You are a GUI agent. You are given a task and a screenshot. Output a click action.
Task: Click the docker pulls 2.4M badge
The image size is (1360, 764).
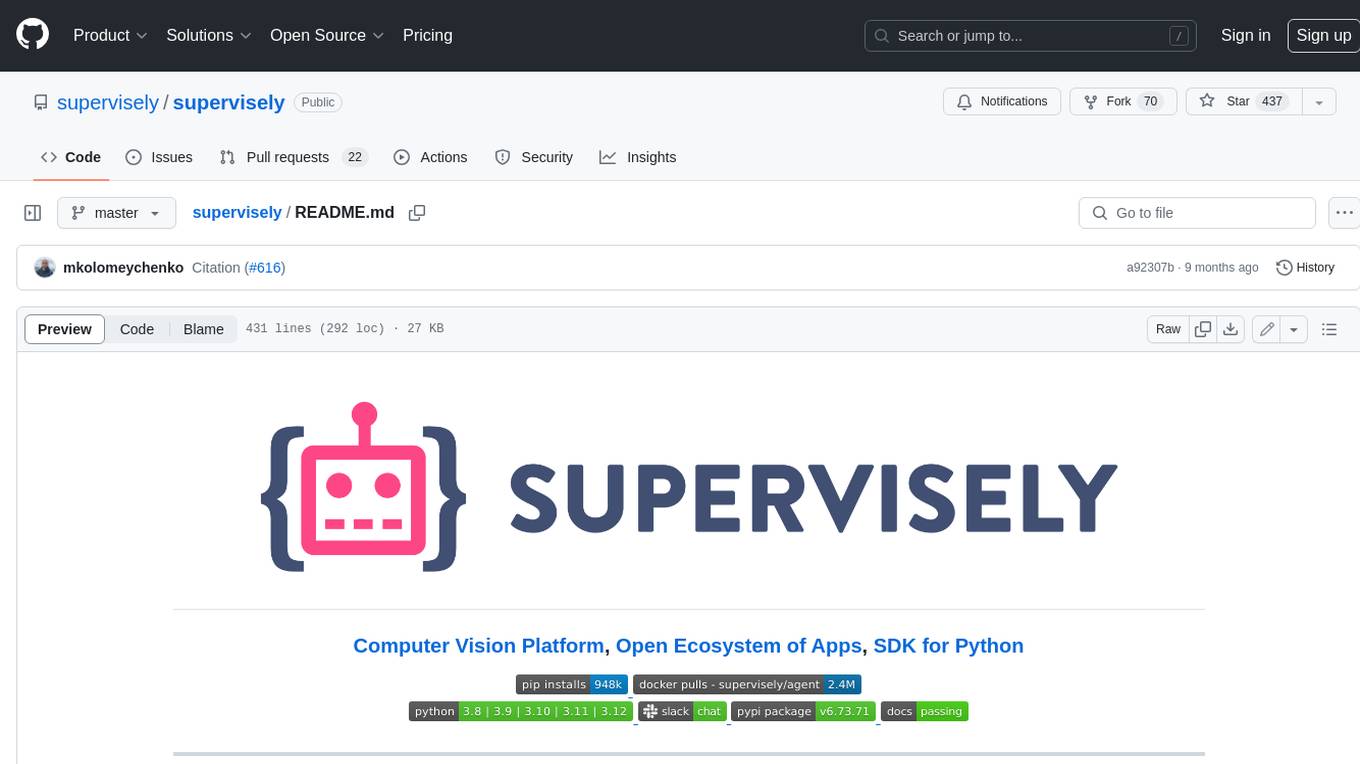click(747, 684)
